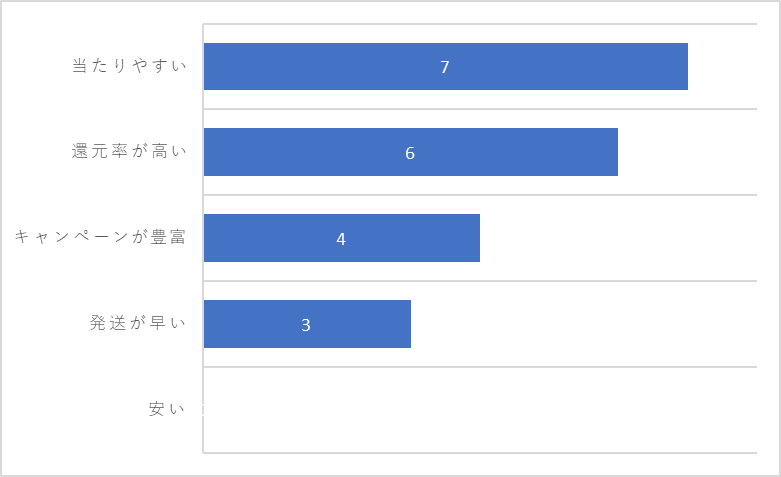Image resolution: width=781 pixels, height=477 pixels.
Task: Select the data label showing 6
Action: pos(410,153)
